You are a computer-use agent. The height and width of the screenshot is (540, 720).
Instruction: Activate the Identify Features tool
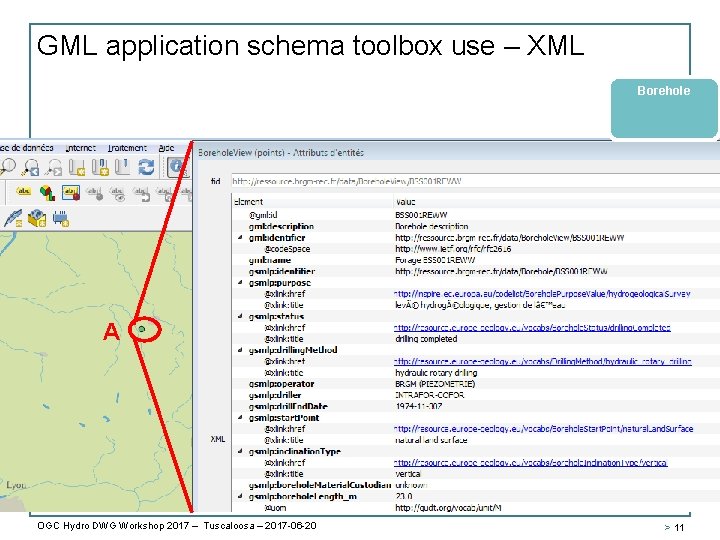(177, 167)
